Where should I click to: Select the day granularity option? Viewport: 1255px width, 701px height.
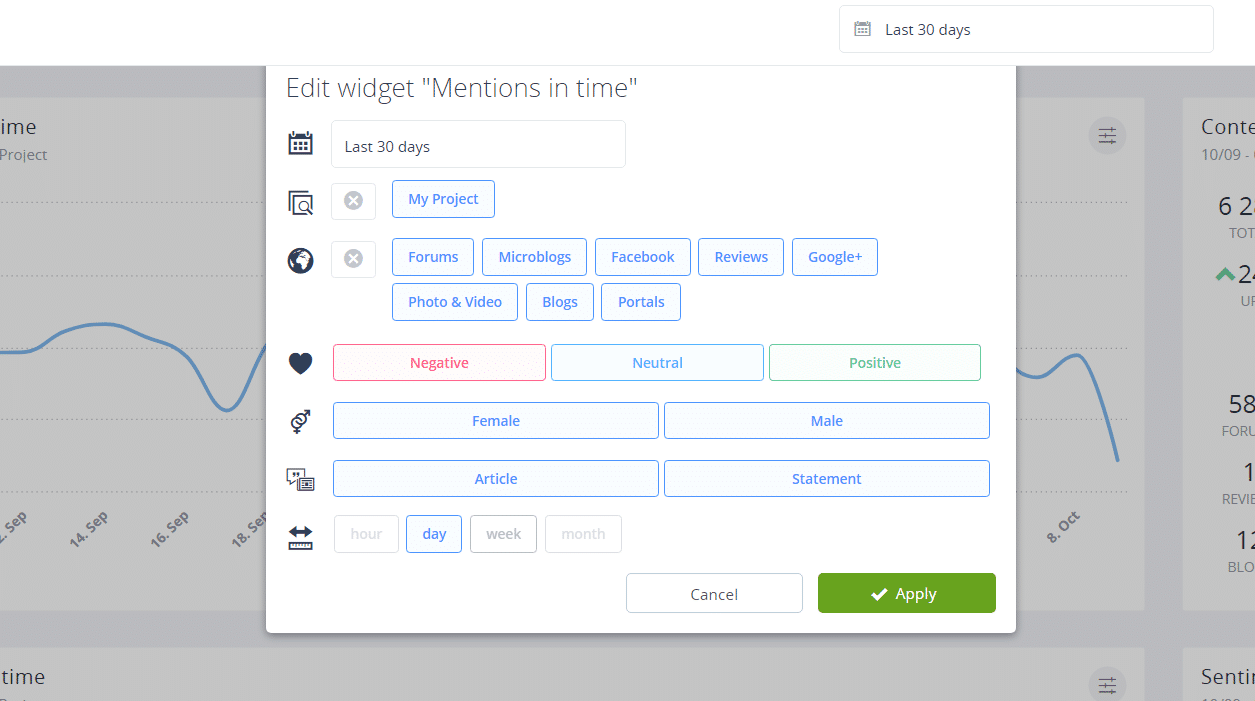[x=434, y=534]
